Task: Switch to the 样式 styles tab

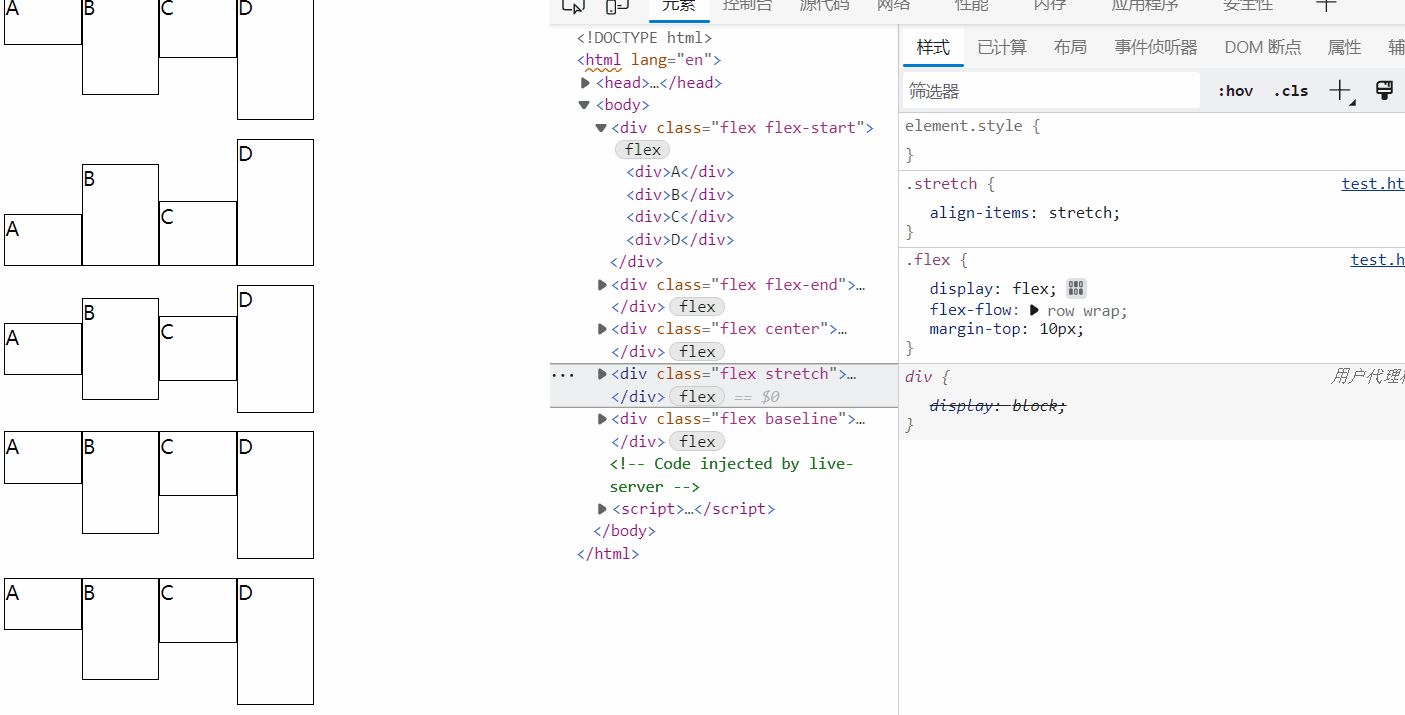Action: tap(933, 47)
